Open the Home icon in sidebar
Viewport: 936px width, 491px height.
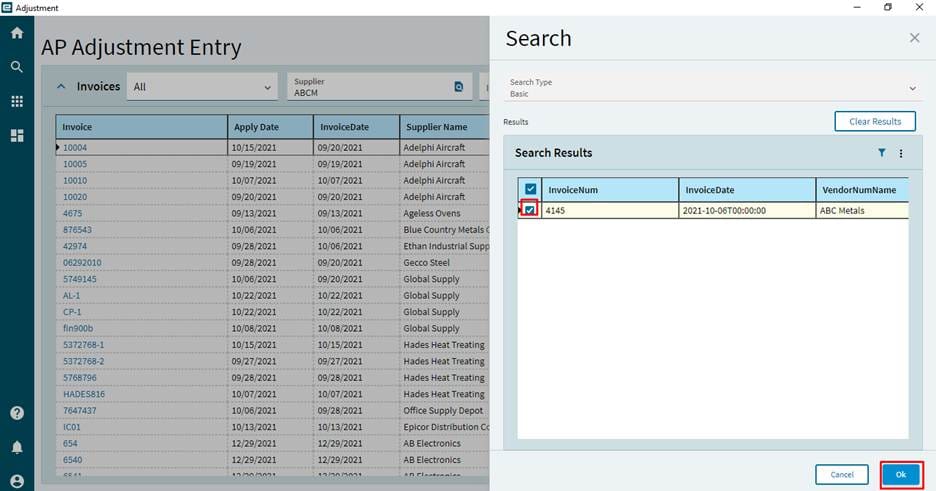coord(17,33)
